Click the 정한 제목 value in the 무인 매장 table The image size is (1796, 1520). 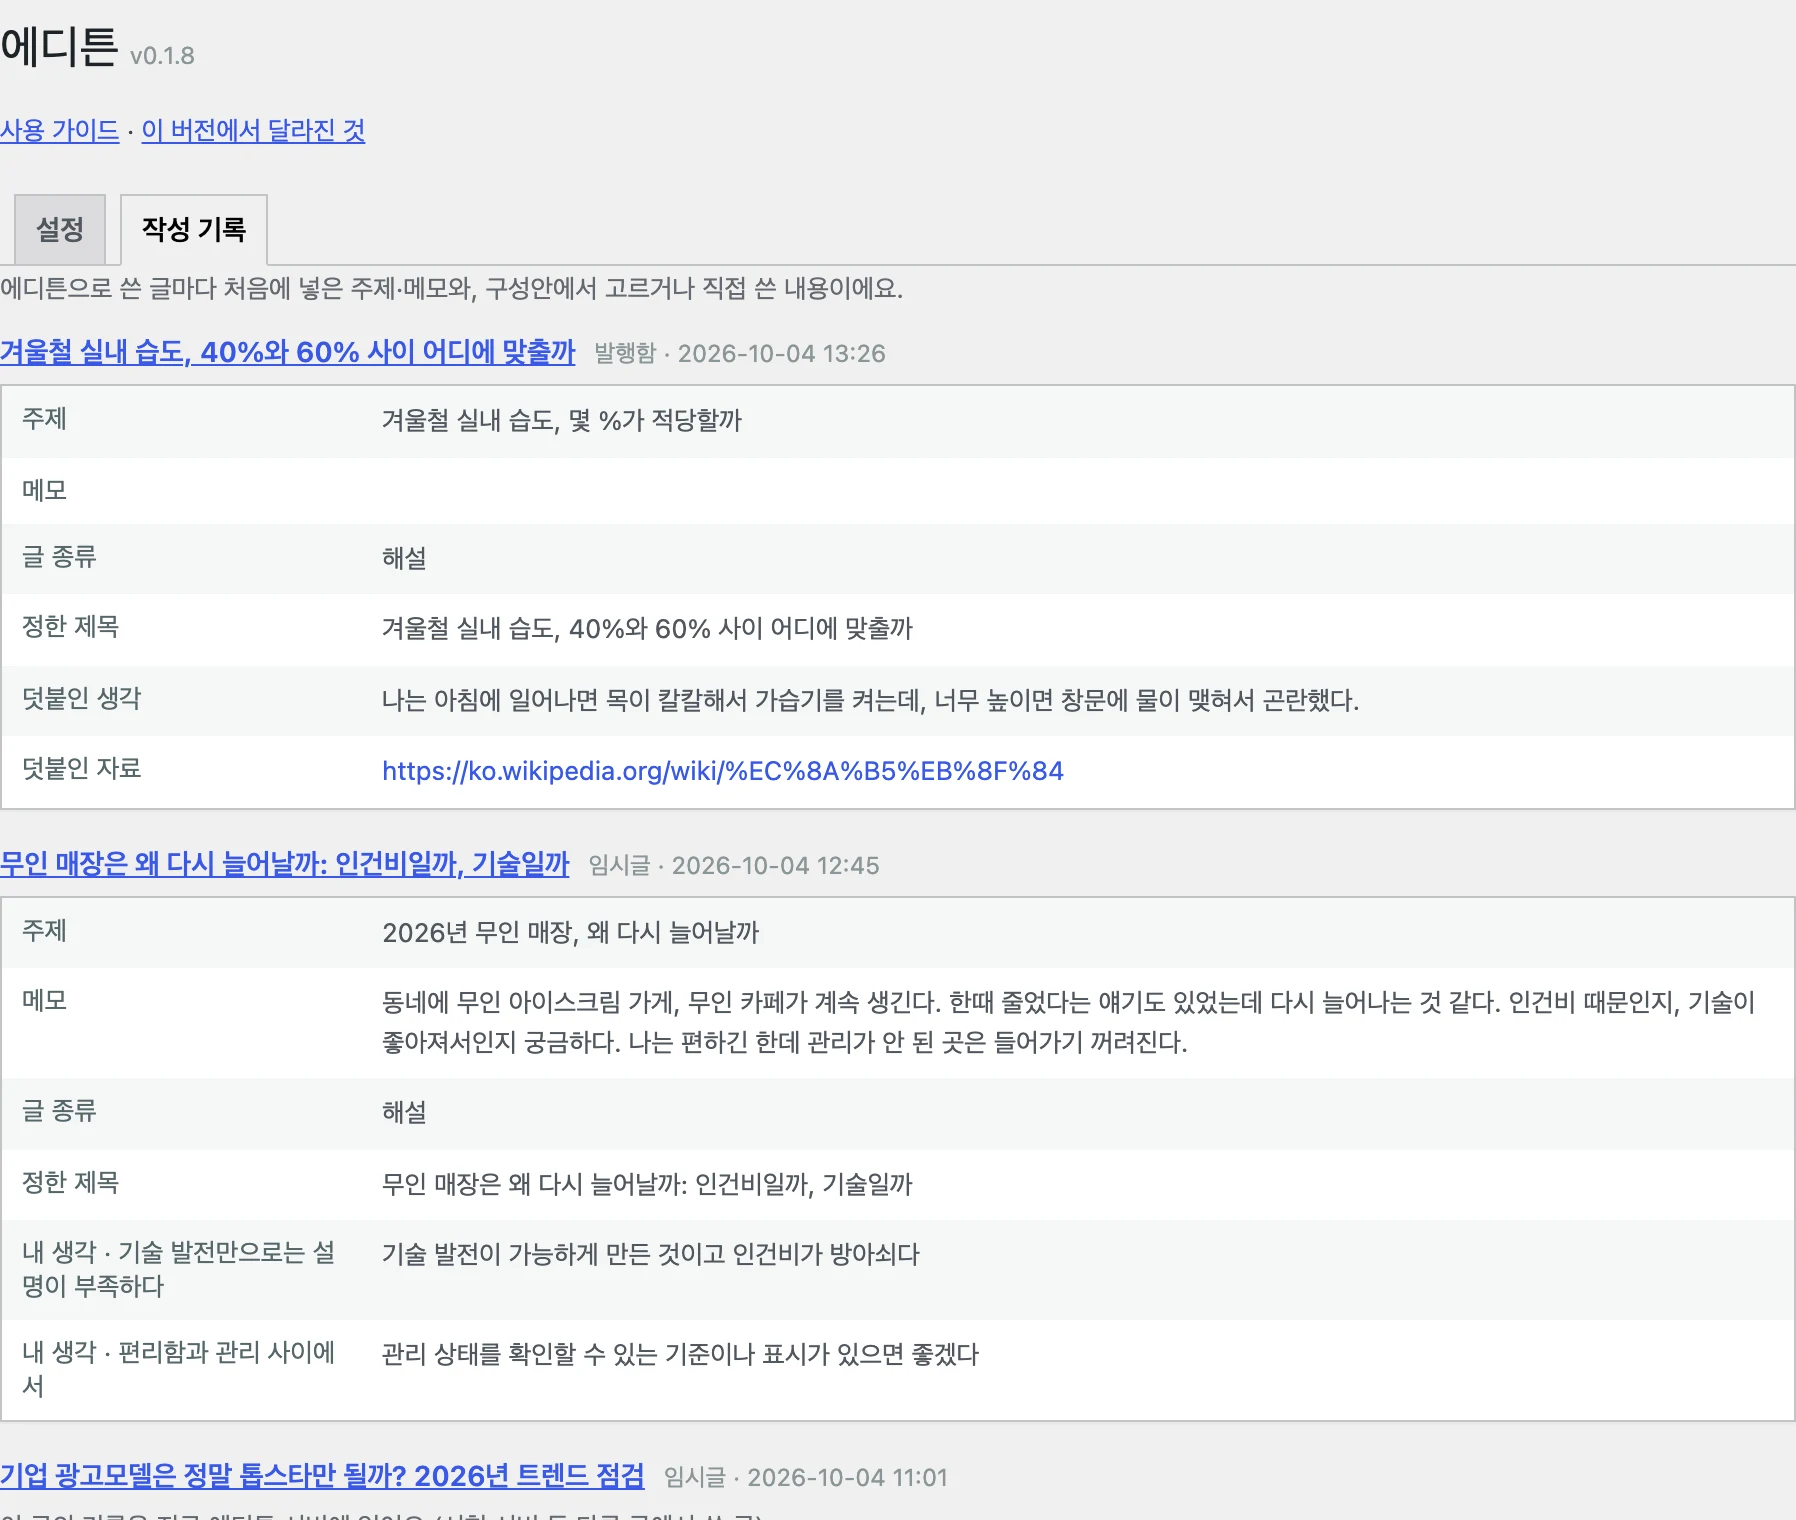(647, 1185)
